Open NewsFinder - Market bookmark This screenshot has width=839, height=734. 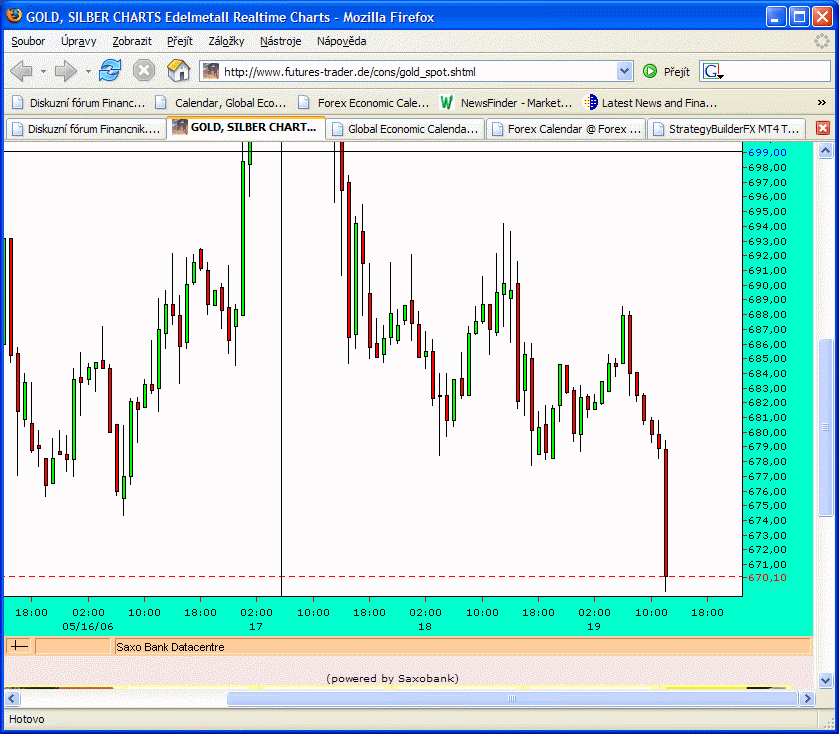[506, 103]
